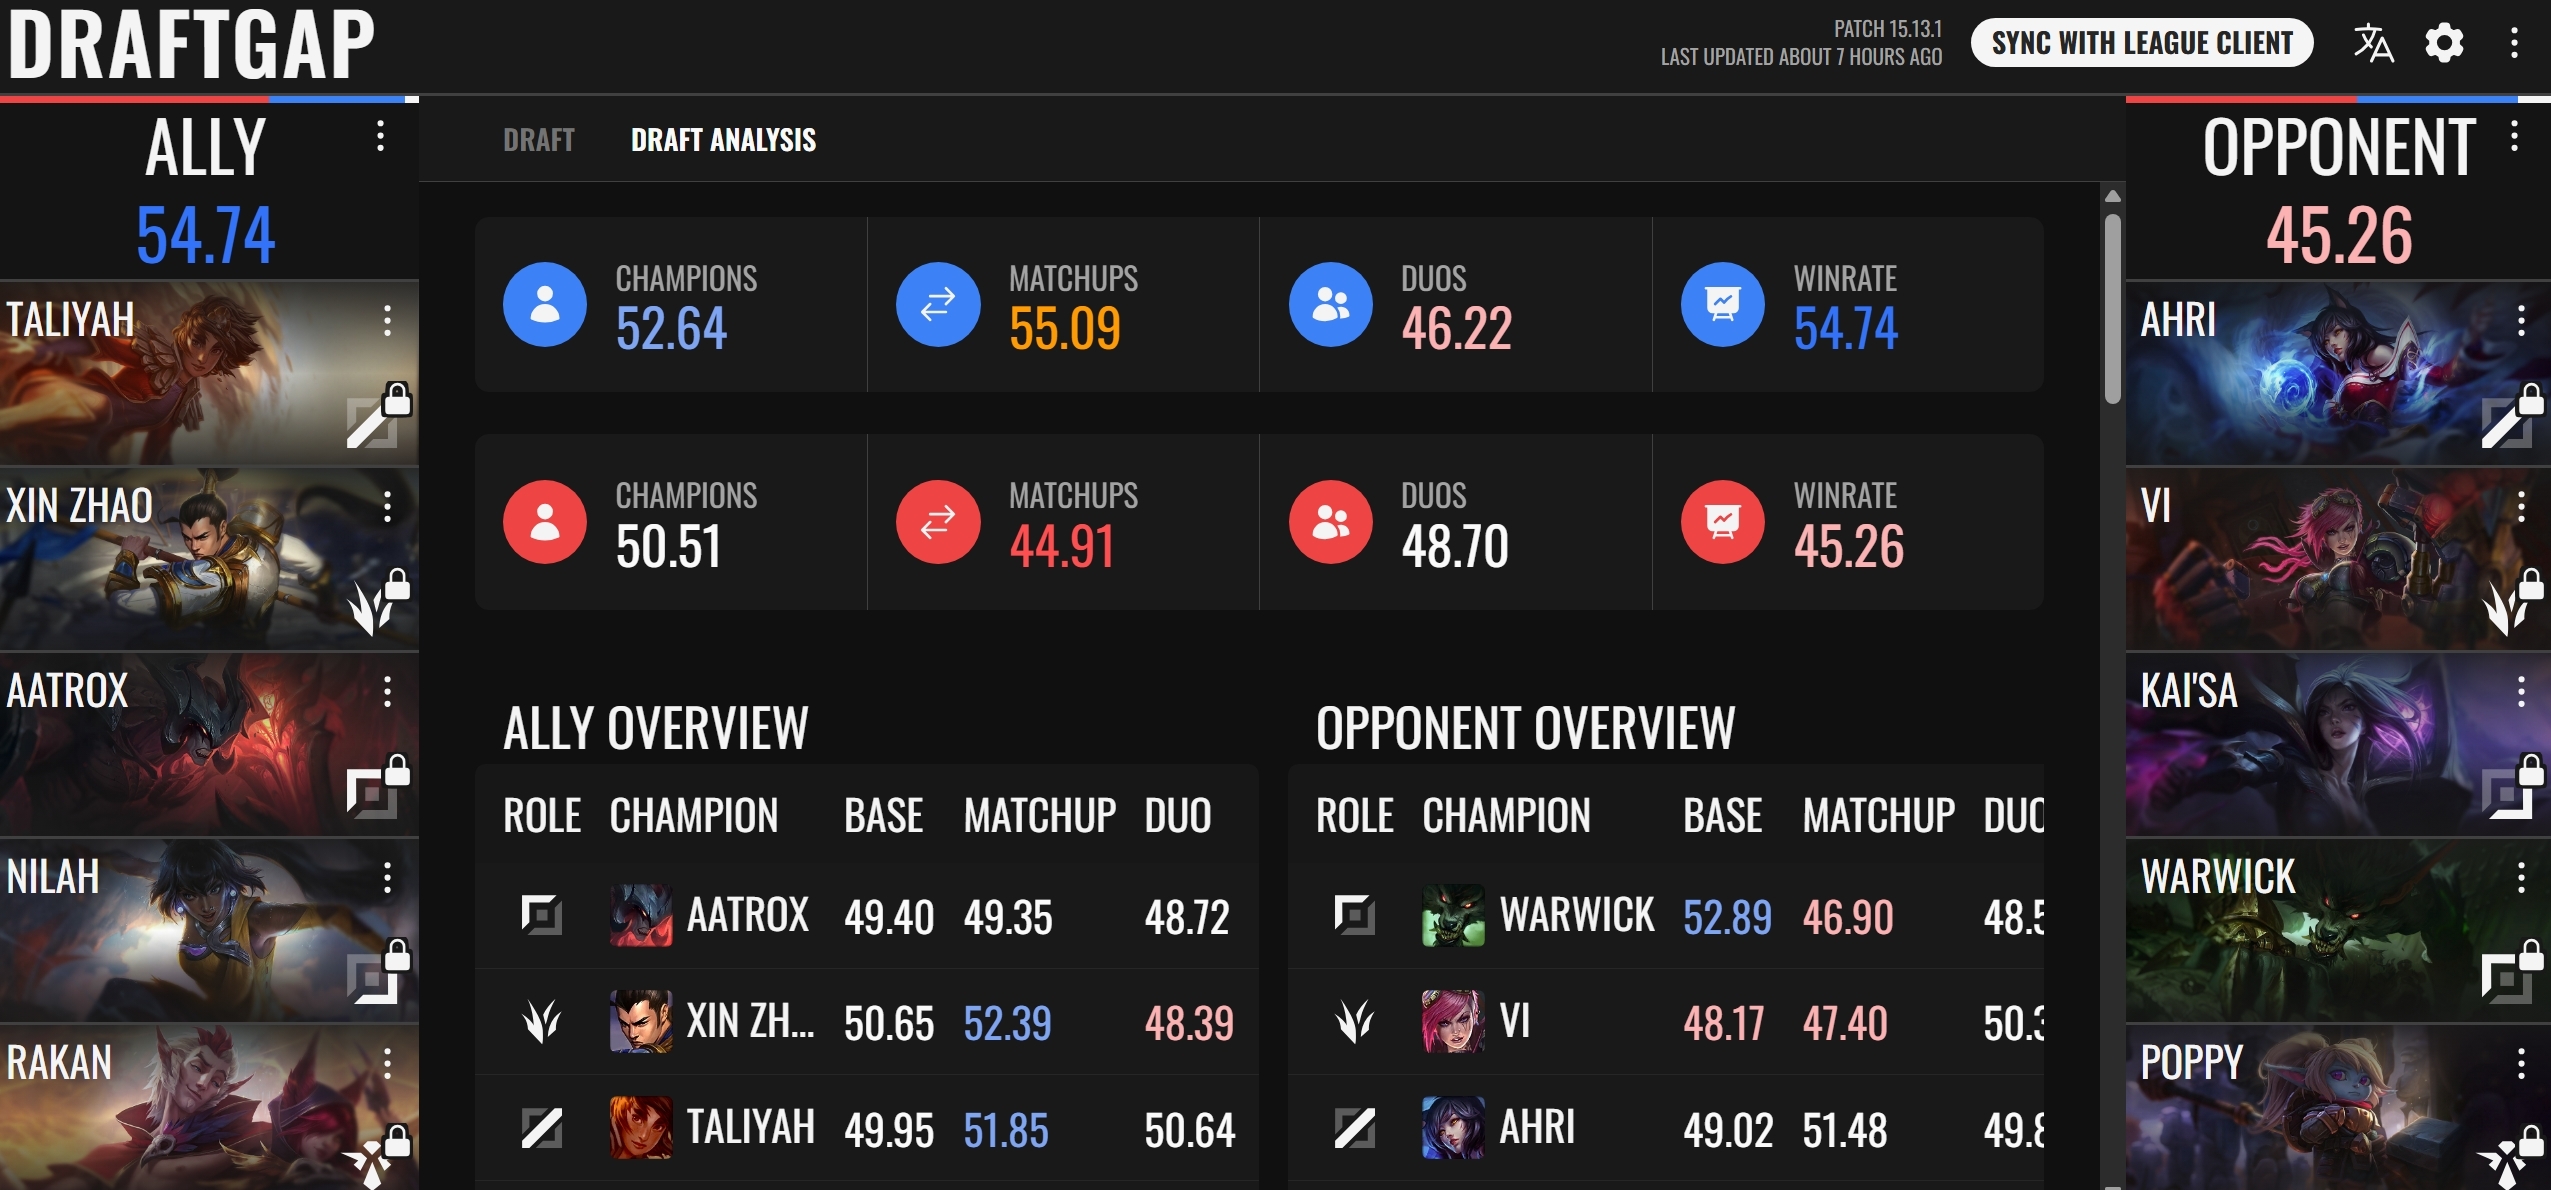Click Ally Overview MATCHUP column header

(1039, 815)
